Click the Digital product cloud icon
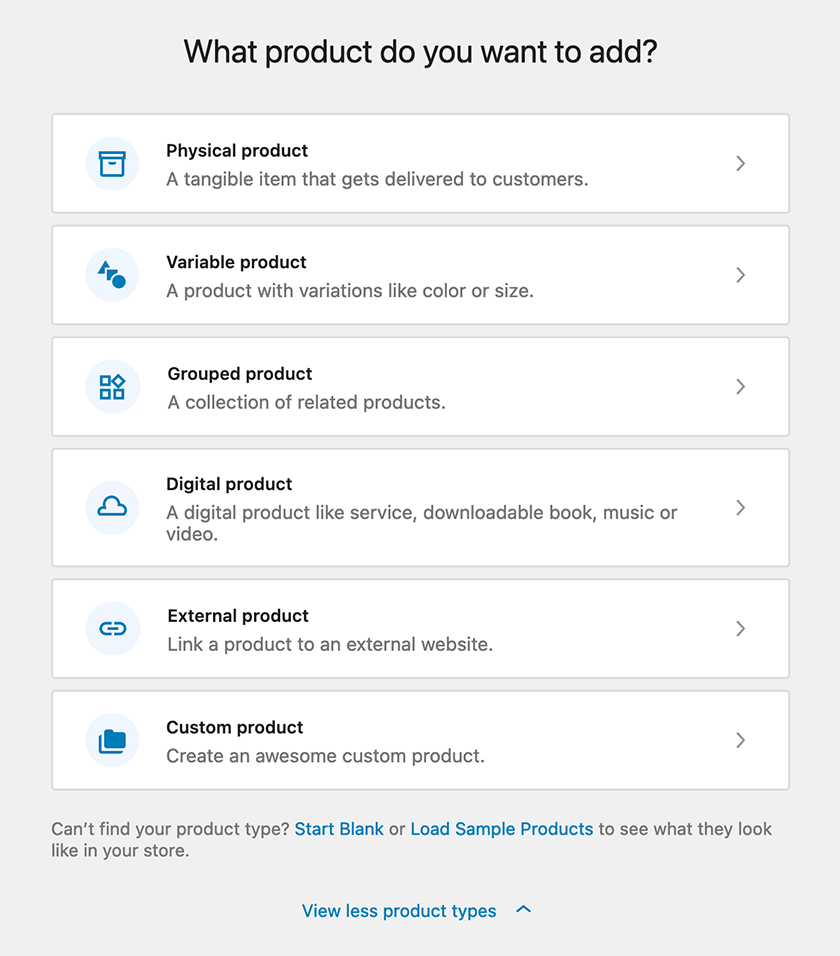This screenshot has height=956, width=840. click(x=112, y=507)
